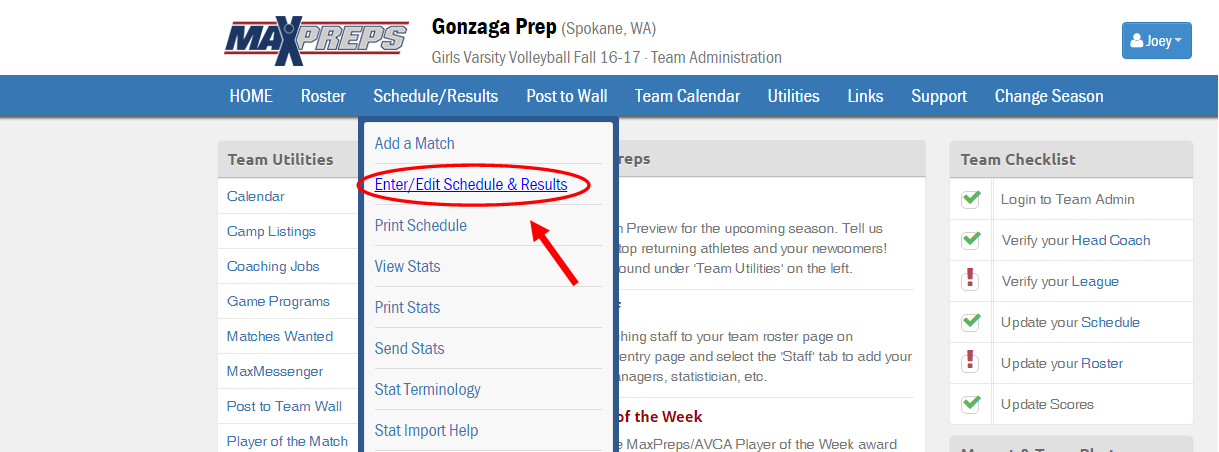Click the green check beside Update Scores
1219x452 pixels.
[970, 404]
